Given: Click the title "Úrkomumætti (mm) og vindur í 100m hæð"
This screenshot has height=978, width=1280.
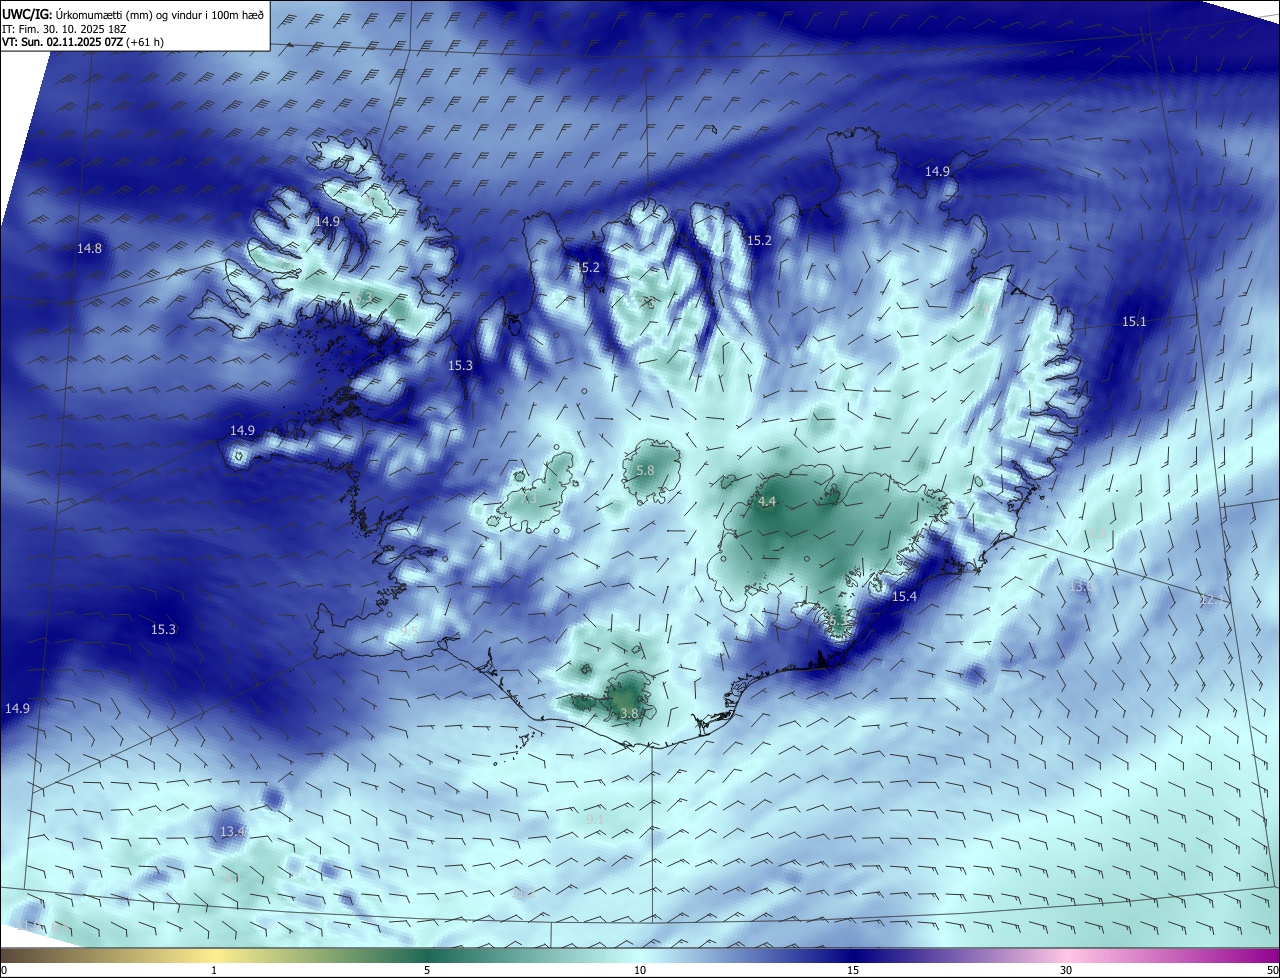Looking at the screenshot, I should (160, 14).
